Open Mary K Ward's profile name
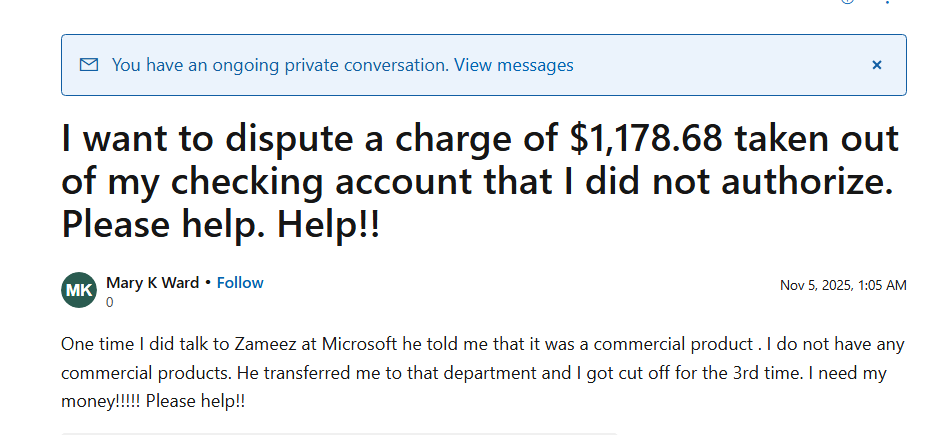Viewport: 937px width, 435px height. [x=152, y=283]
